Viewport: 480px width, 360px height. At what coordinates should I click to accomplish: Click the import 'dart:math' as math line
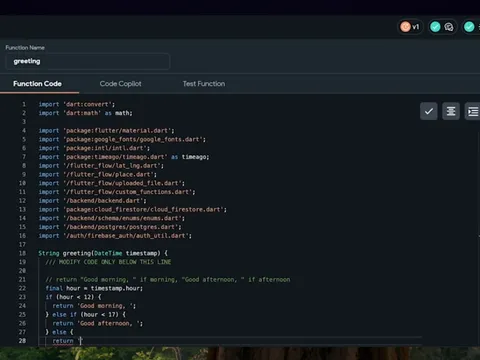pos(85,113)
